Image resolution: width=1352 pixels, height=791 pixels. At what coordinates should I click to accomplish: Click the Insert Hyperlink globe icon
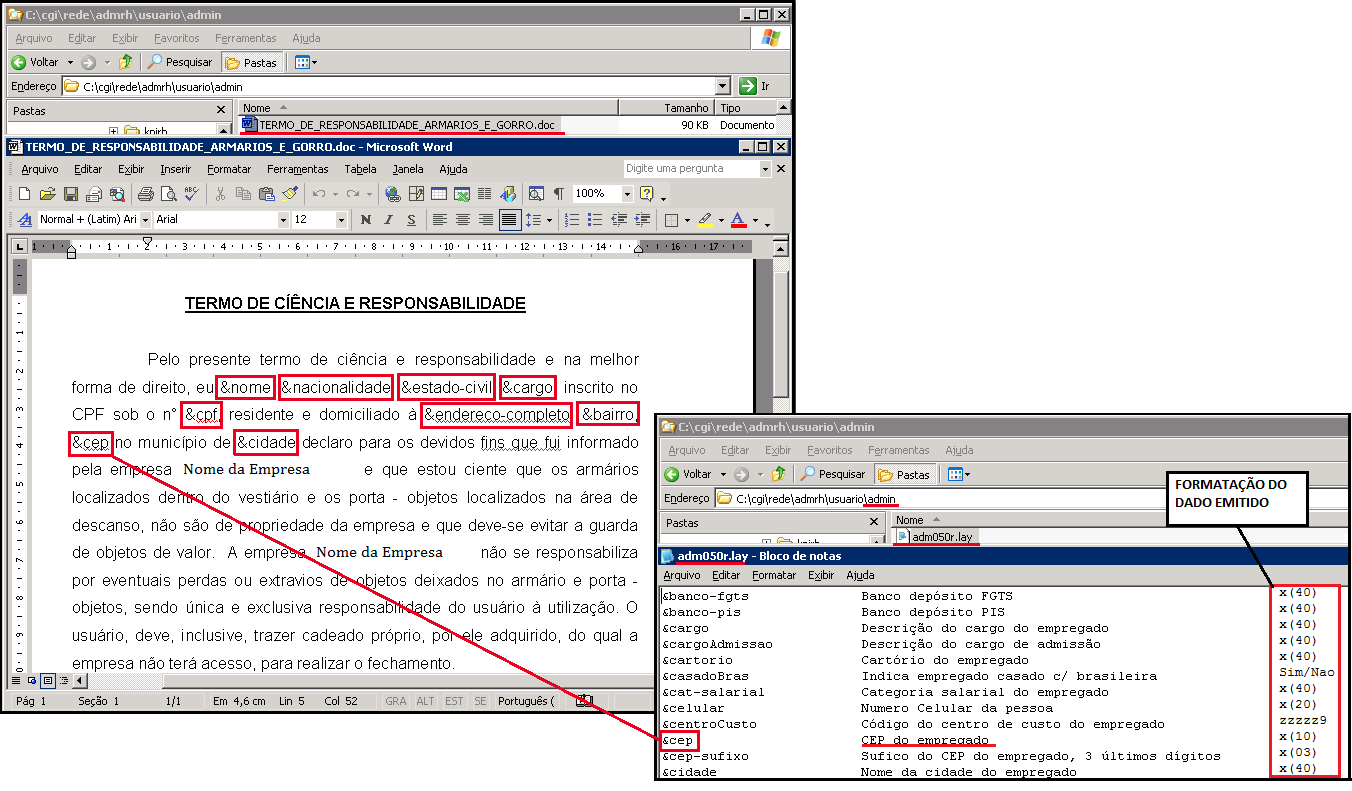(x=393, y=194)
